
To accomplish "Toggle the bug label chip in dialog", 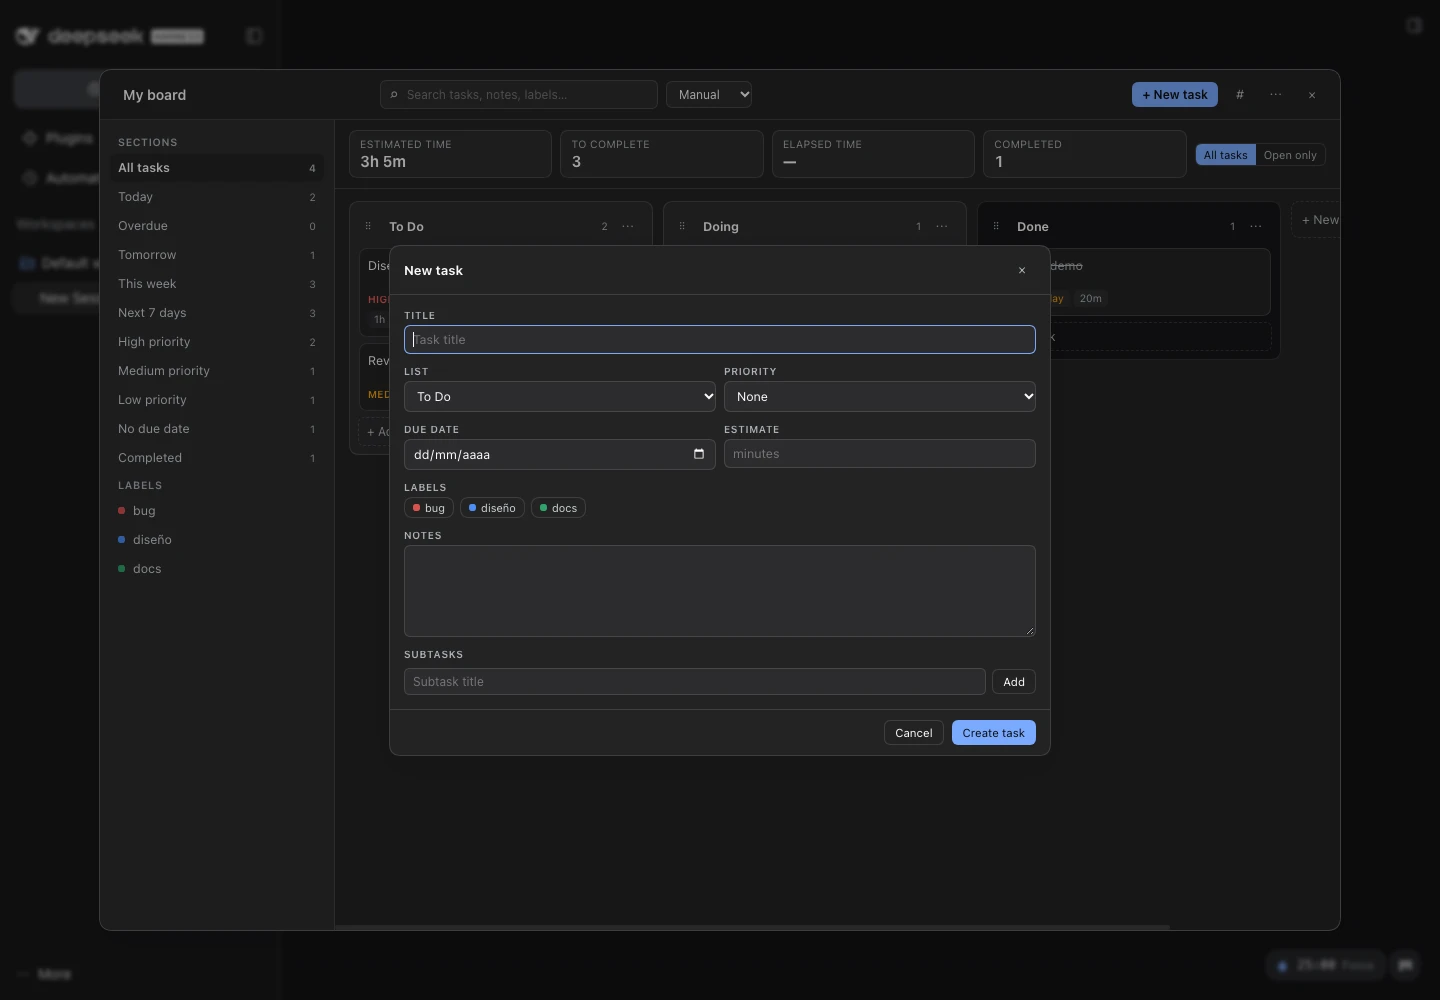I will point(429,508).
